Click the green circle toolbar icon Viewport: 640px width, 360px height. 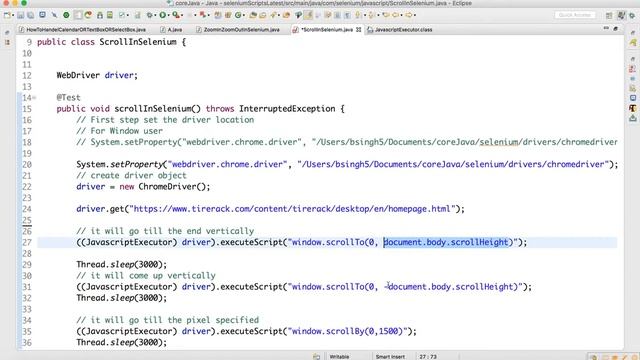[66, 15]
